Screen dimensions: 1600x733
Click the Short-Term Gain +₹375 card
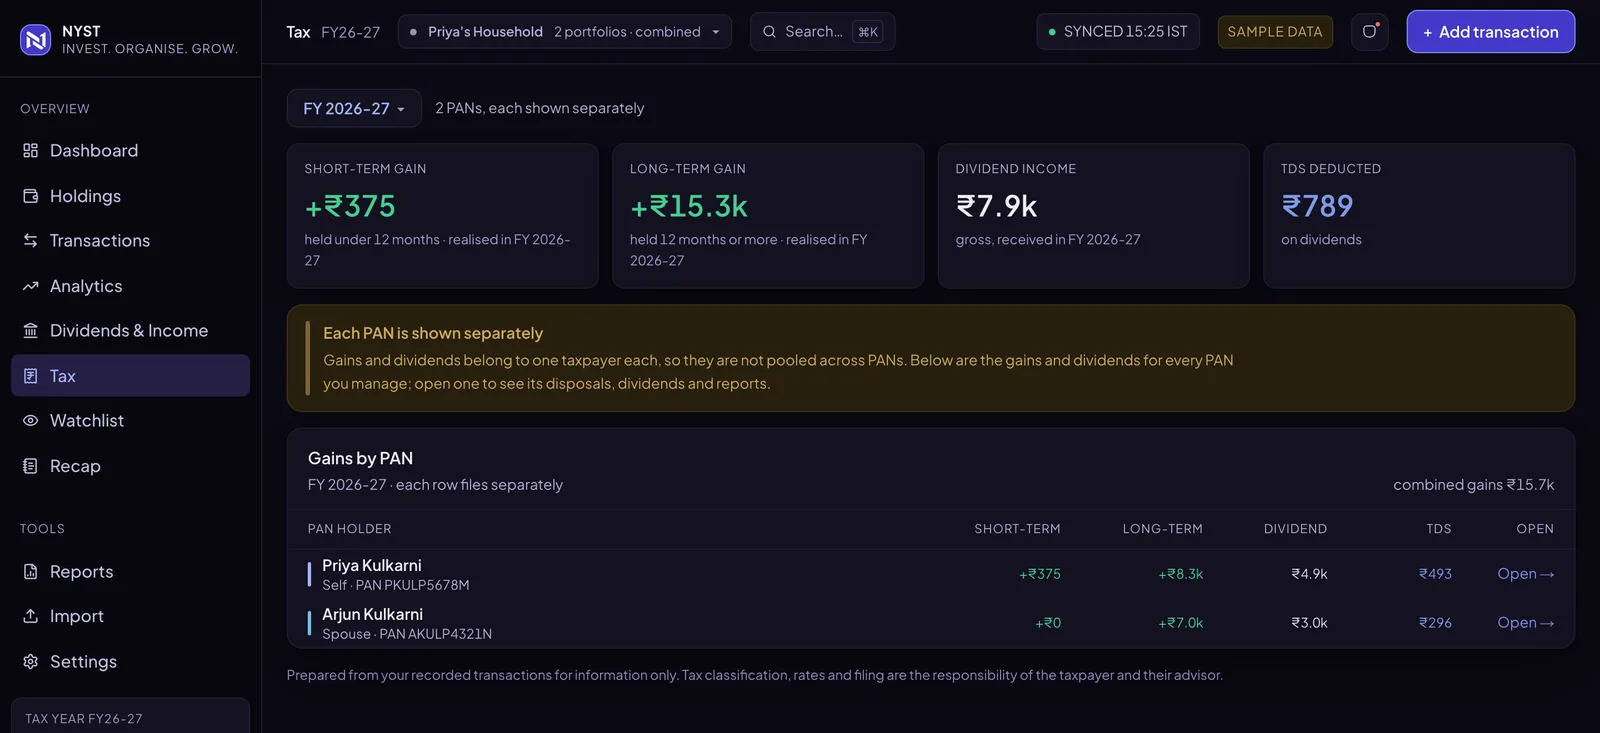coord(443,216)
